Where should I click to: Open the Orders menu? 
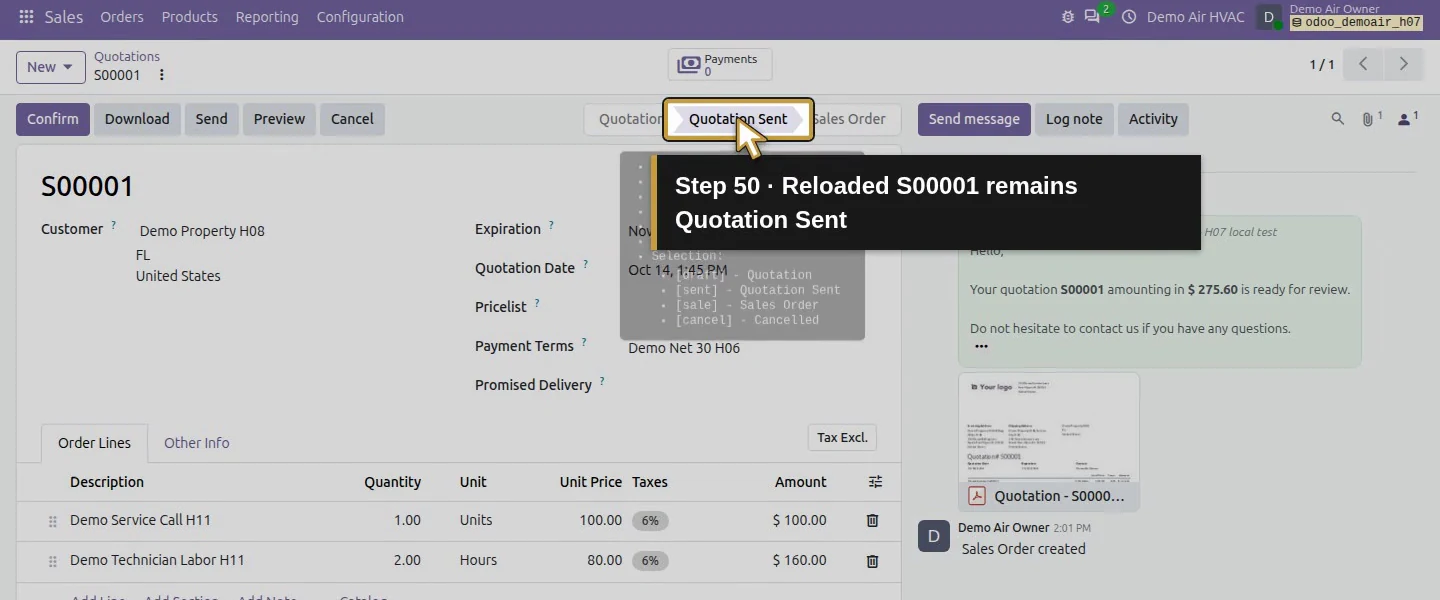(x=122, y=17)
